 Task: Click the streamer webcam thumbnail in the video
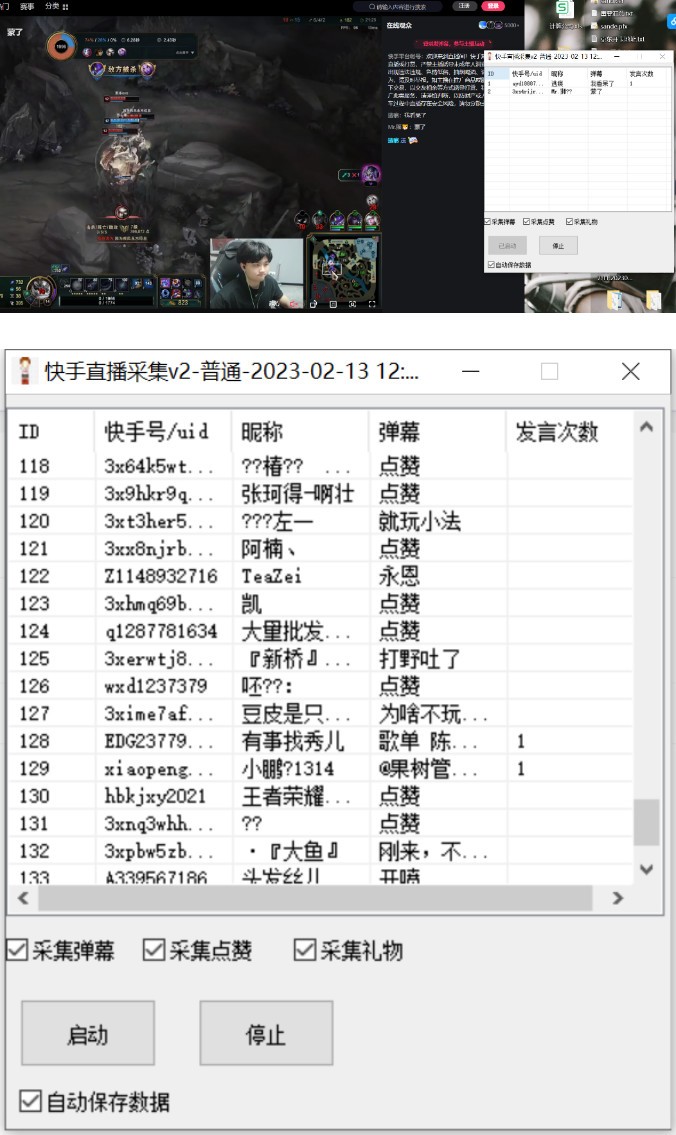[256, 274]
